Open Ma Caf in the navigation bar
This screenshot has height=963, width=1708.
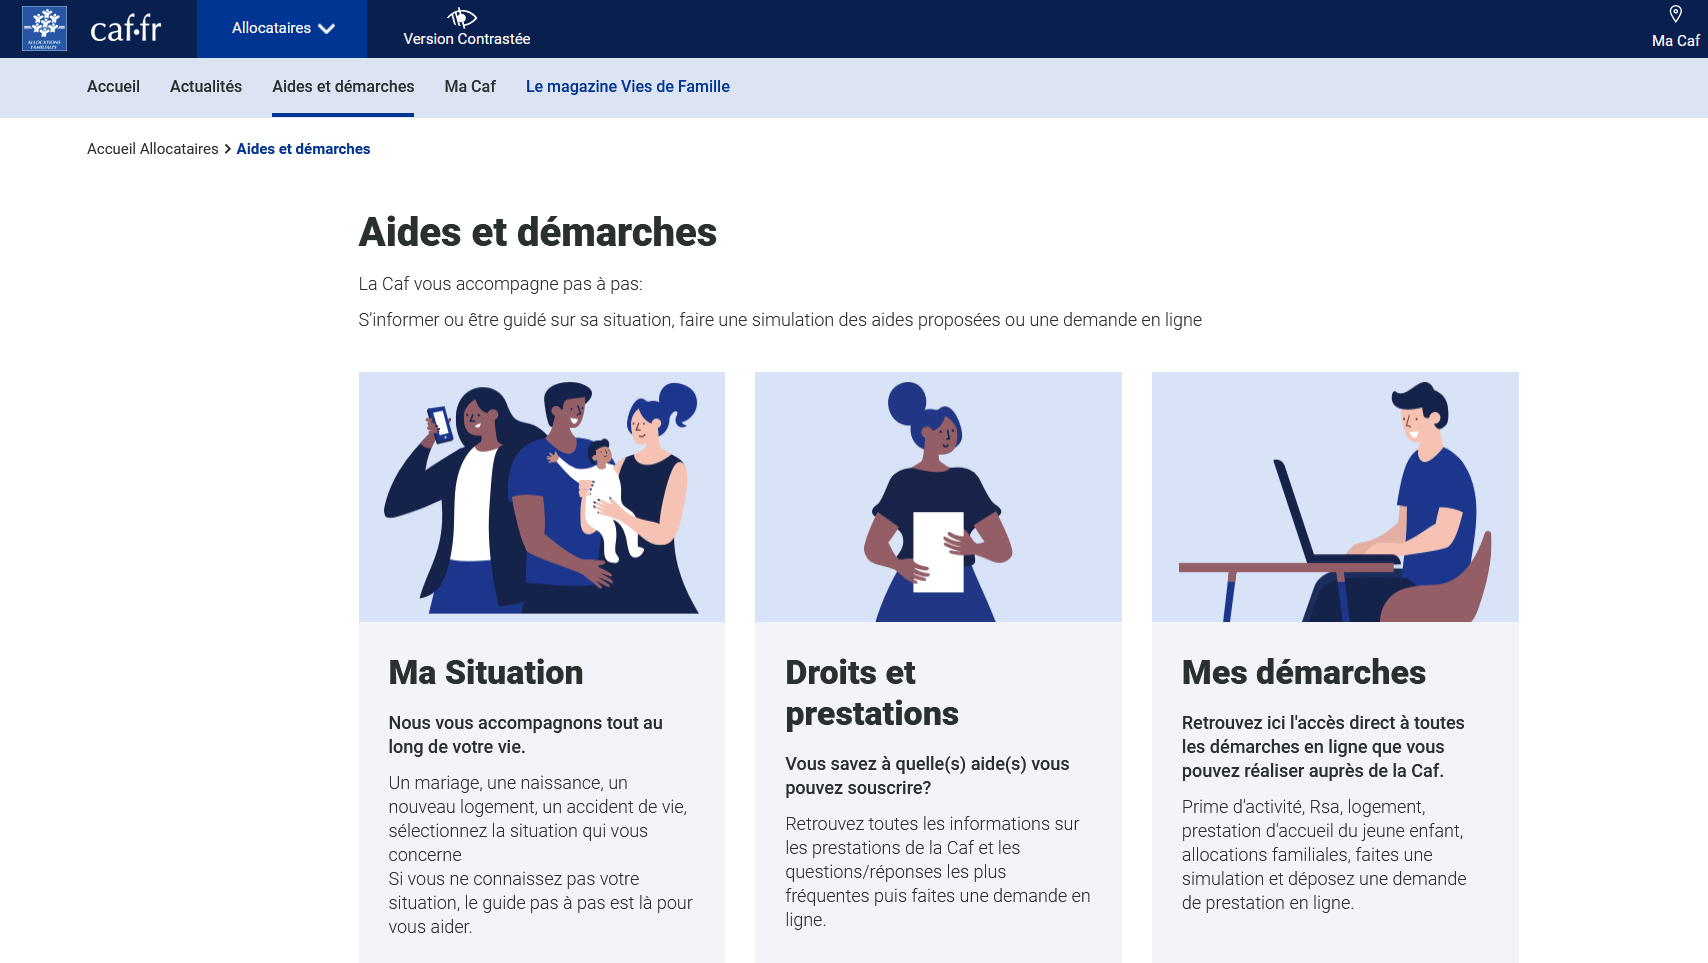tap(470, 87)
